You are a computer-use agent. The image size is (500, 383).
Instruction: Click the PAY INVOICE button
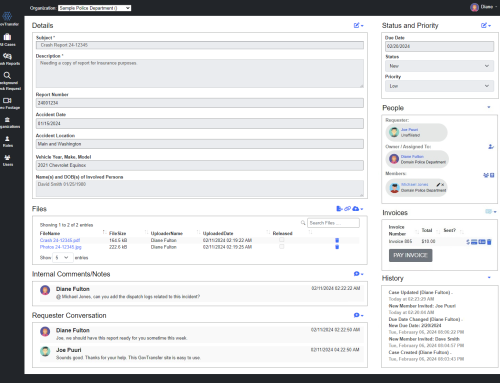click(410, 255)
